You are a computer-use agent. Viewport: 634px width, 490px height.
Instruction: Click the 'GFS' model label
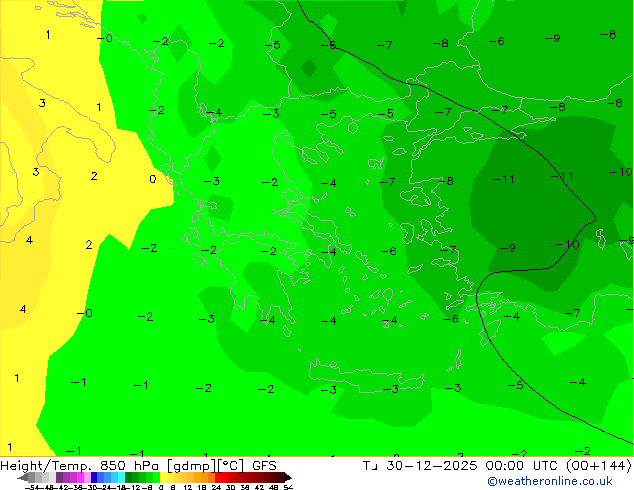click(x=264, y=466)
